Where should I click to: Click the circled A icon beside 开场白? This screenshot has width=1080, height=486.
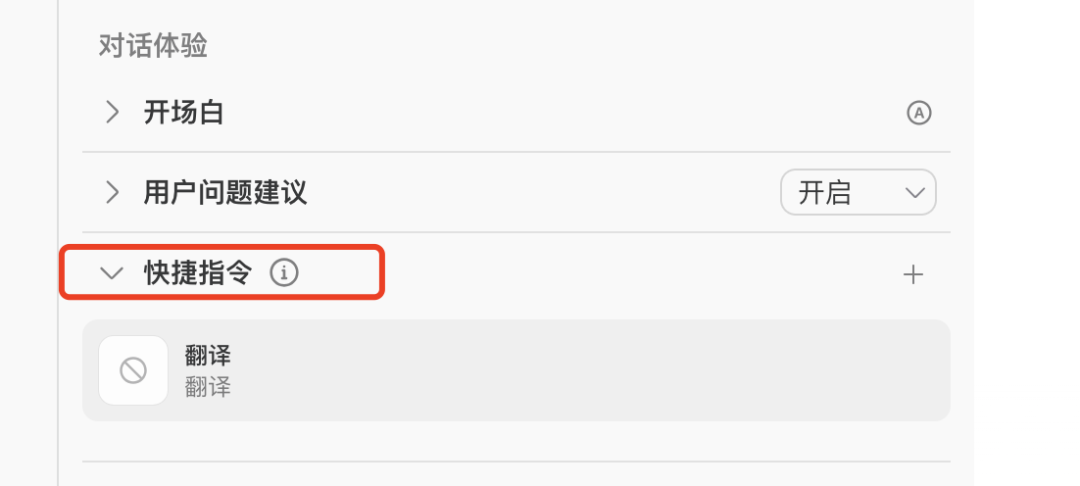click(918, 113)
